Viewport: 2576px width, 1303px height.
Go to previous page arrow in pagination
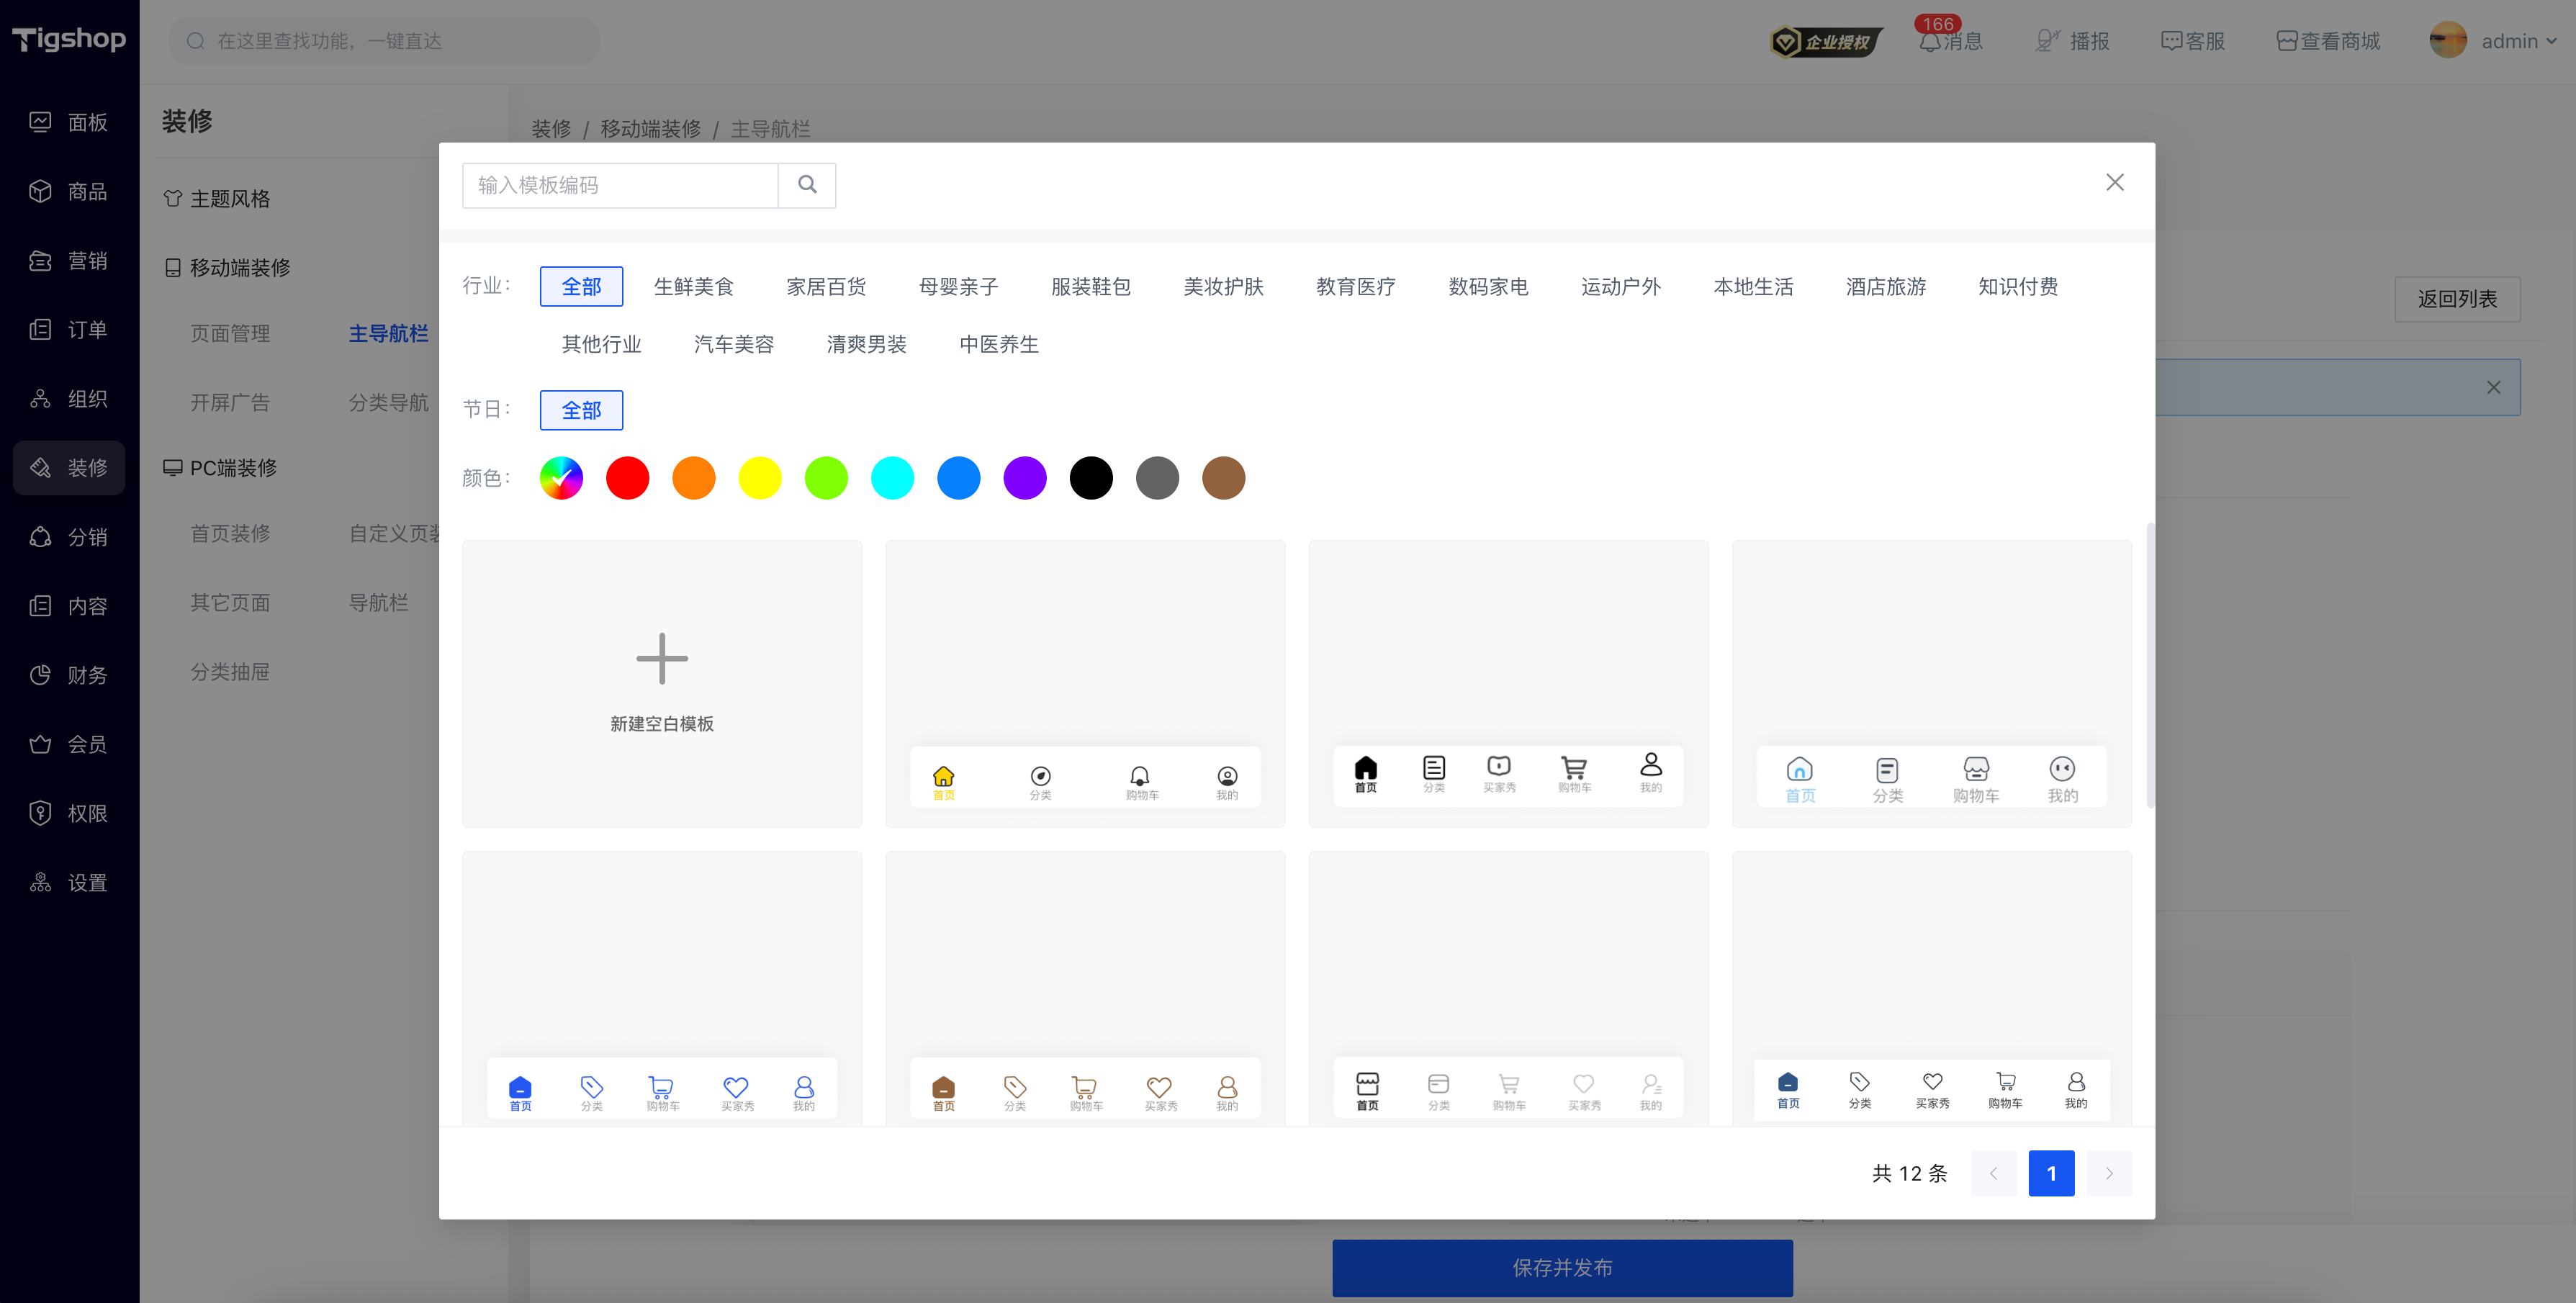click(1993, 1173)
